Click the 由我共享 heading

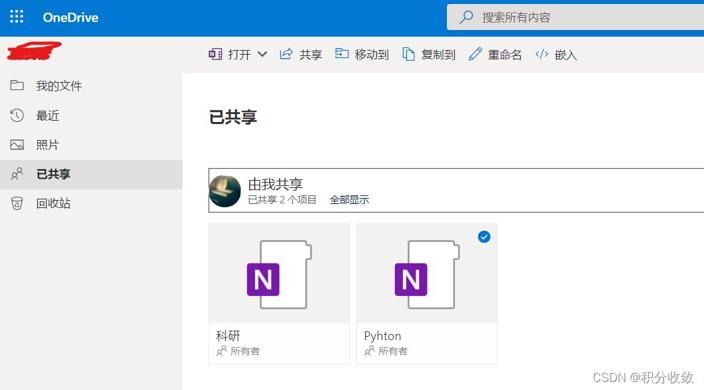pos(275,184)
